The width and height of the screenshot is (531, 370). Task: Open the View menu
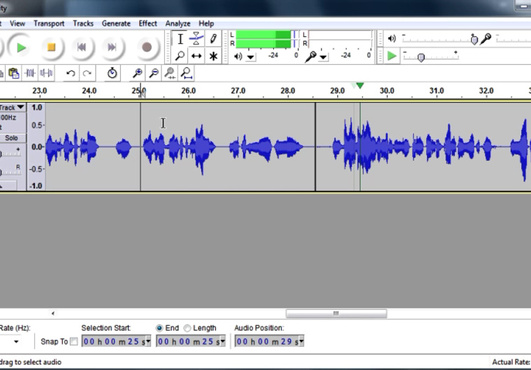(17, 23)
